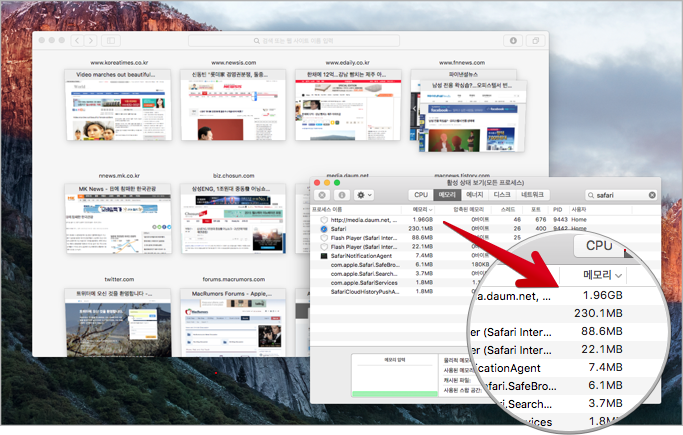Click the 메모리 압력 pressure graph

pyautogui.click(x=395, y=376)
